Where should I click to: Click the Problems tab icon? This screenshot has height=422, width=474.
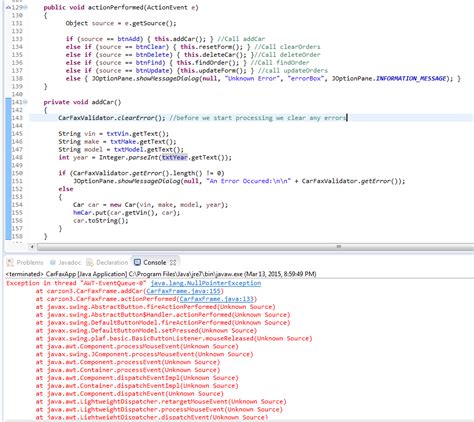point(10,262)
